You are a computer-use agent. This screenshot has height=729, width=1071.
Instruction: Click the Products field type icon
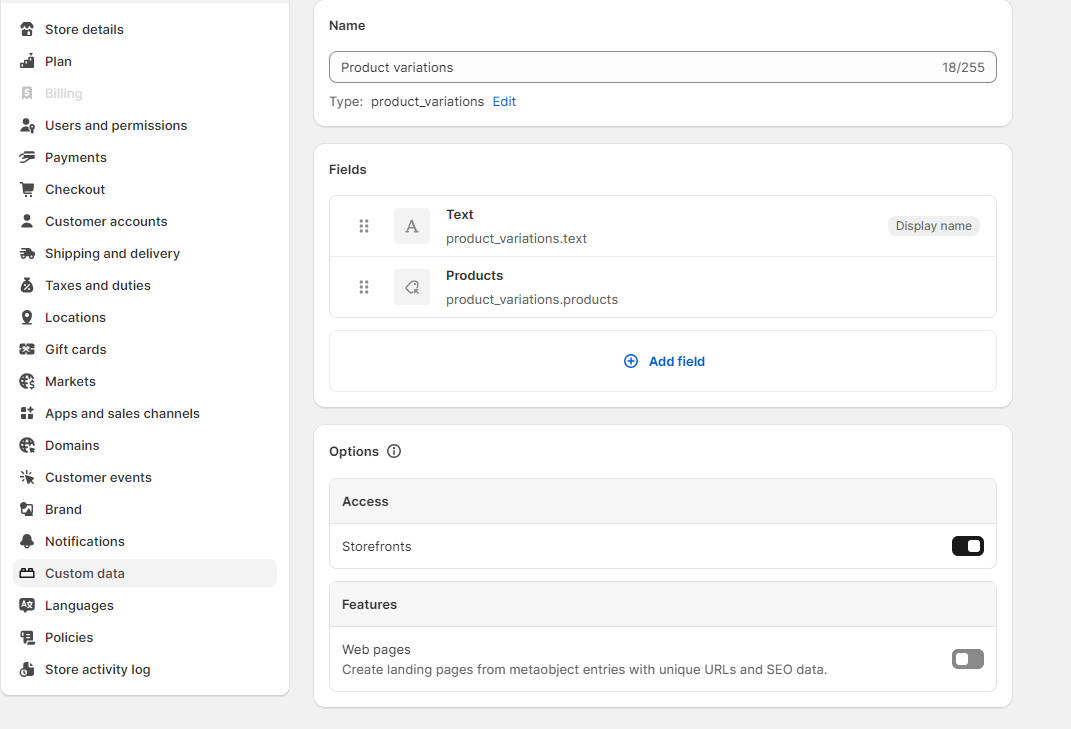point(412,287)
